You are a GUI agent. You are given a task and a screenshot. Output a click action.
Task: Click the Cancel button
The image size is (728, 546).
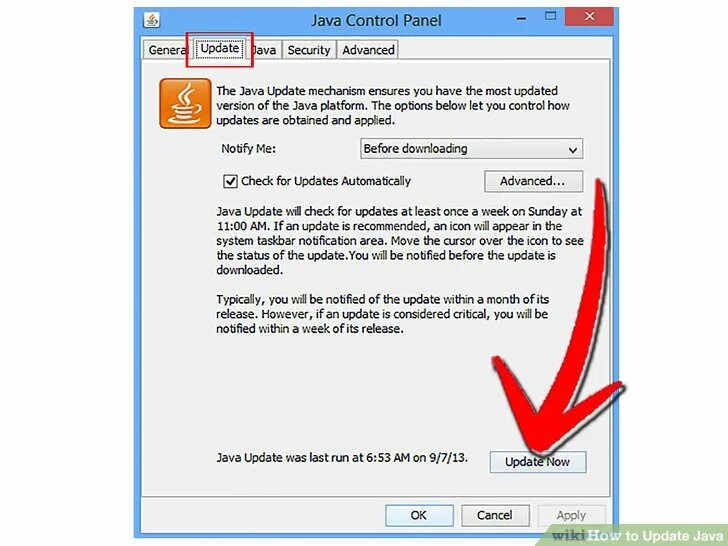click(x=495, y=515)
